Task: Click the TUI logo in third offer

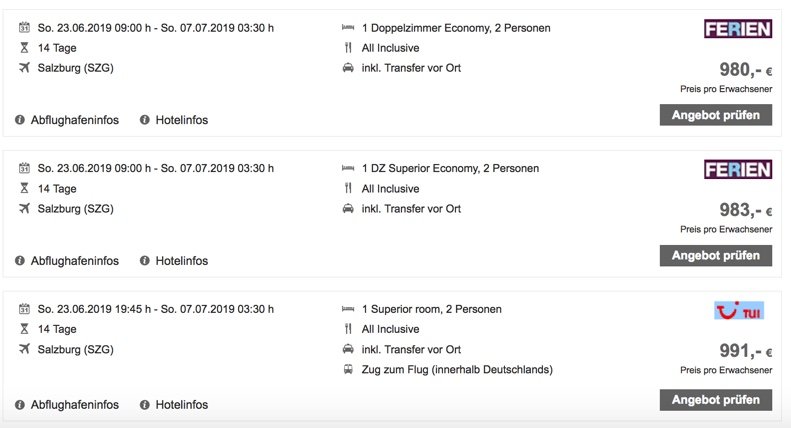Action: pos(738,312)
